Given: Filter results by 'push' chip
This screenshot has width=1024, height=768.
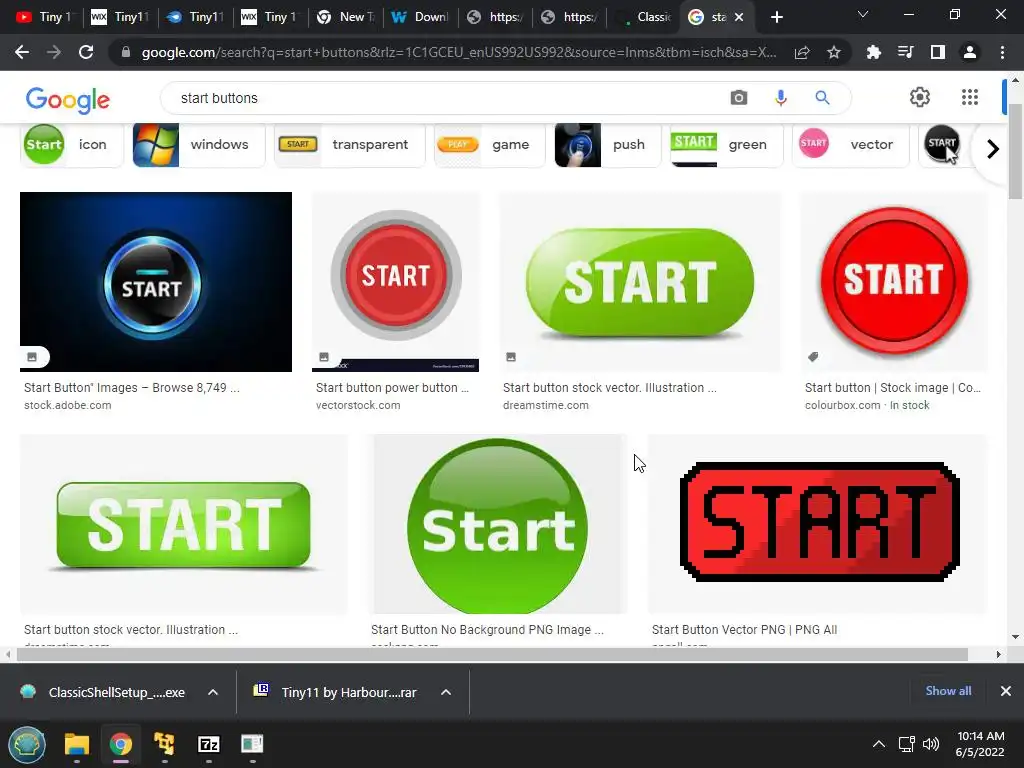Looking at the screenshot, I should click(x=607, y=144).
